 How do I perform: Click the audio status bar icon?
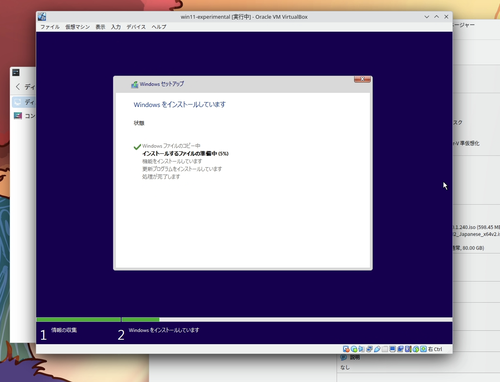click(361, 349)
